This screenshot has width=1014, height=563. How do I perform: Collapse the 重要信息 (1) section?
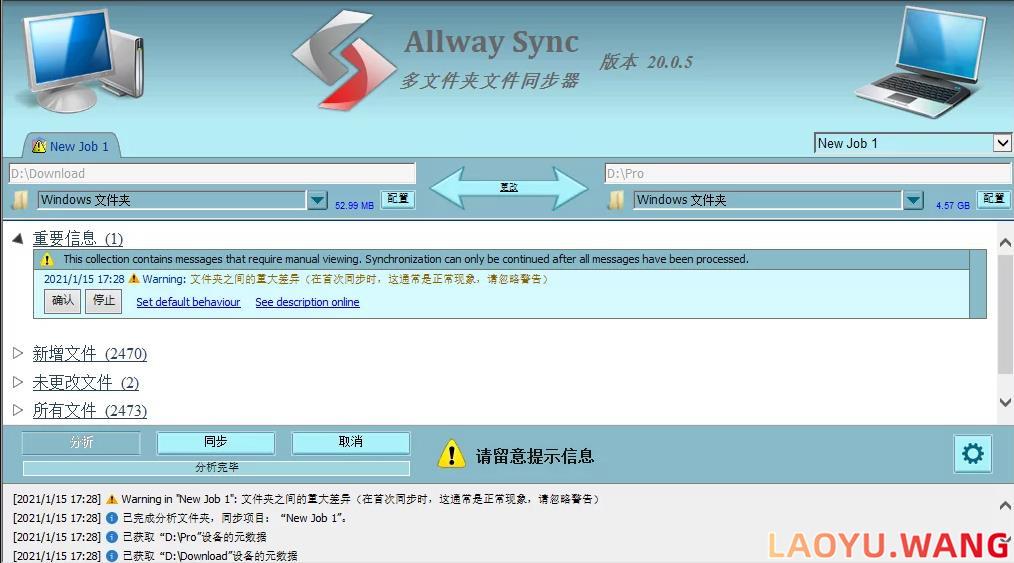coord(18,239)
